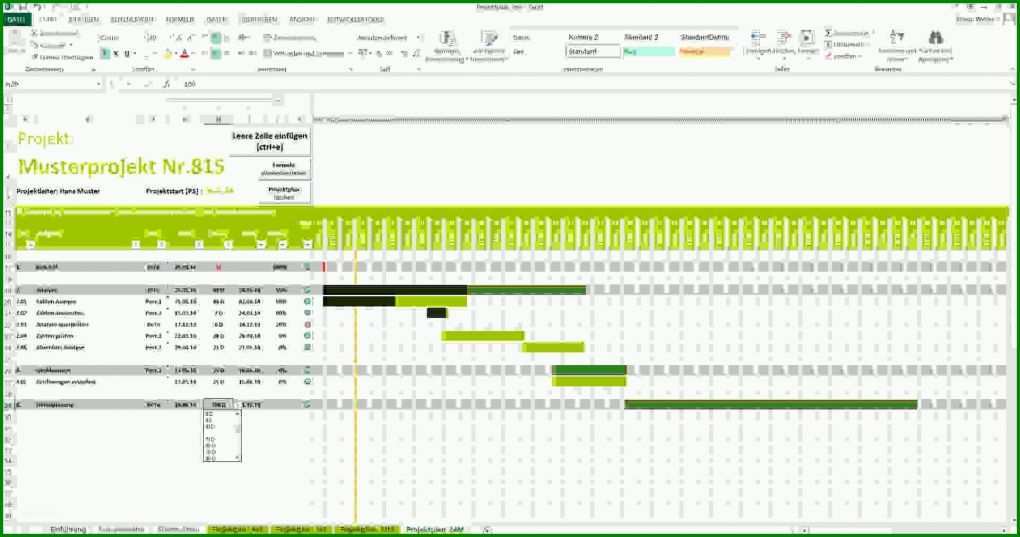This screenshot has width=1020, height=537.
Task: Open format as table gallery
Action: 489,46
